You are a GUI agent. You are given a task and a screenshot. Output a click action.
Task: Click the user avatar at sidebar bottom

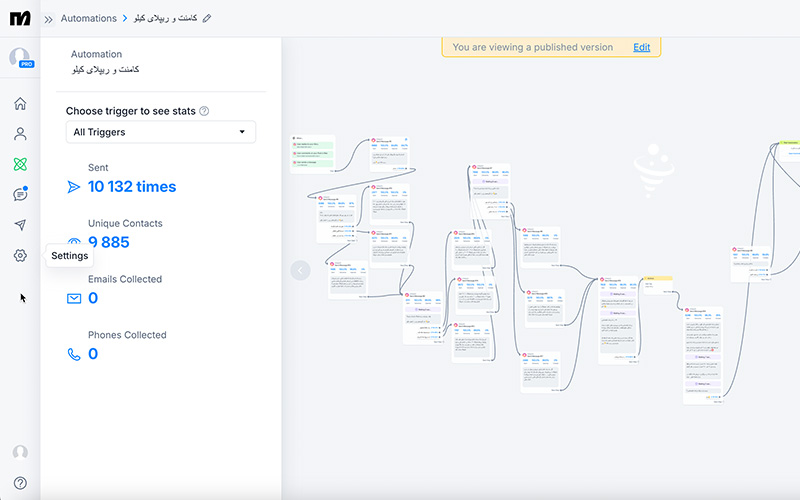coord(20,453)
